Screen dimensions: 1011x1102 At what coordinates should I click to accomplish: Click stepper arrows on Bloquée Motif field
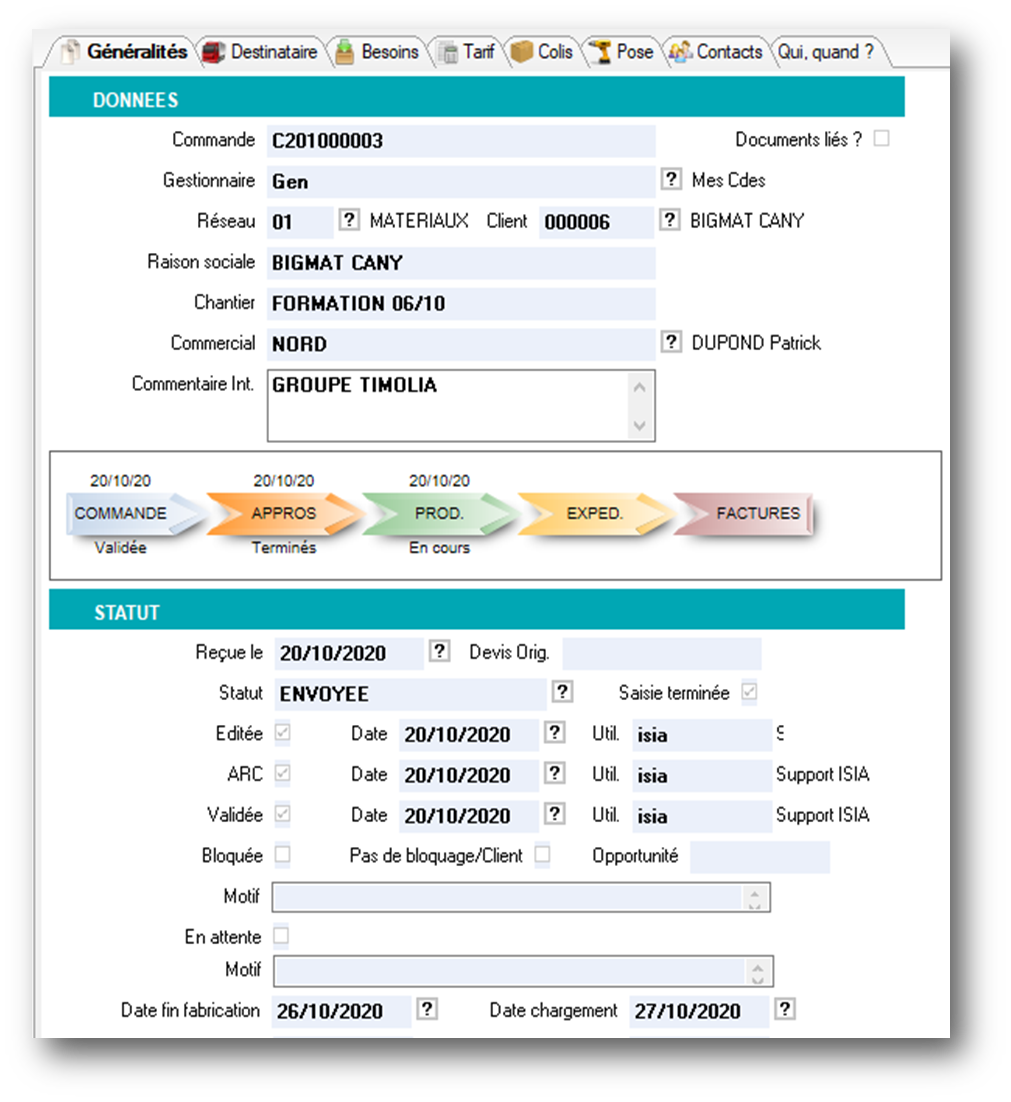point(757,897)
